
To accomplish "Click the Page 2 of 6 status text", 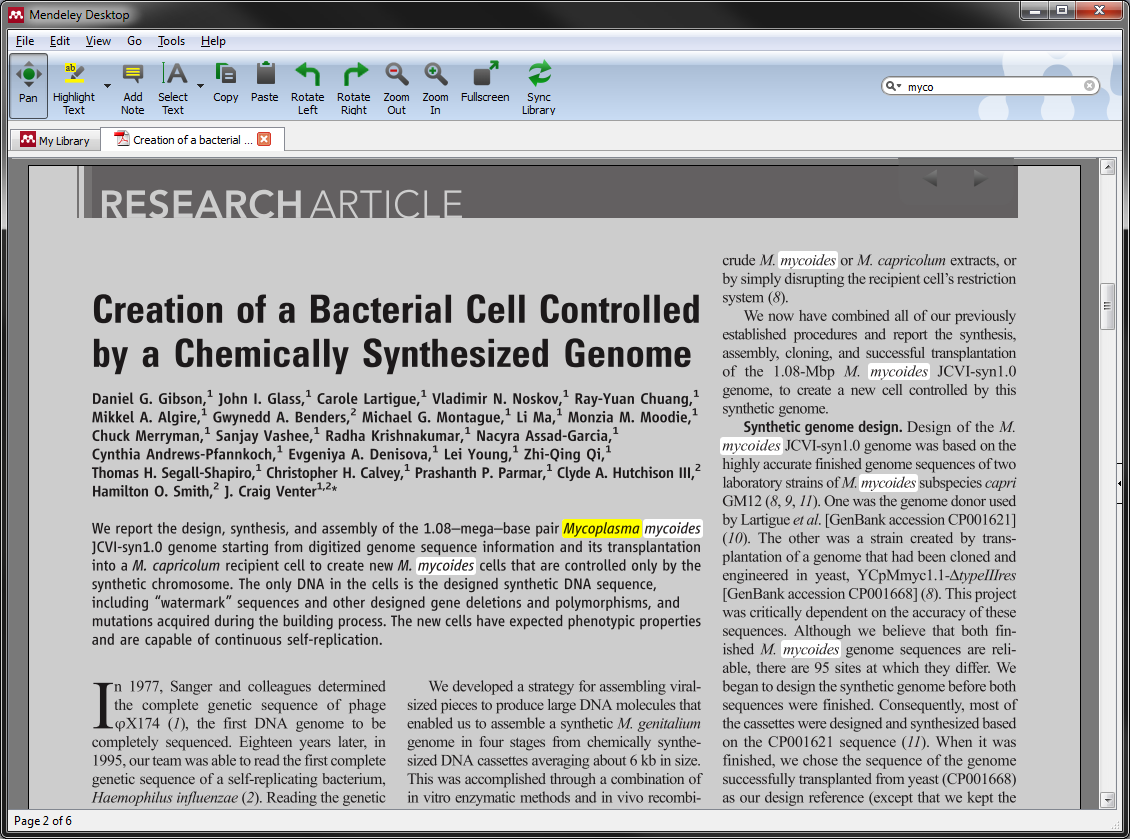I will (43, 821).
